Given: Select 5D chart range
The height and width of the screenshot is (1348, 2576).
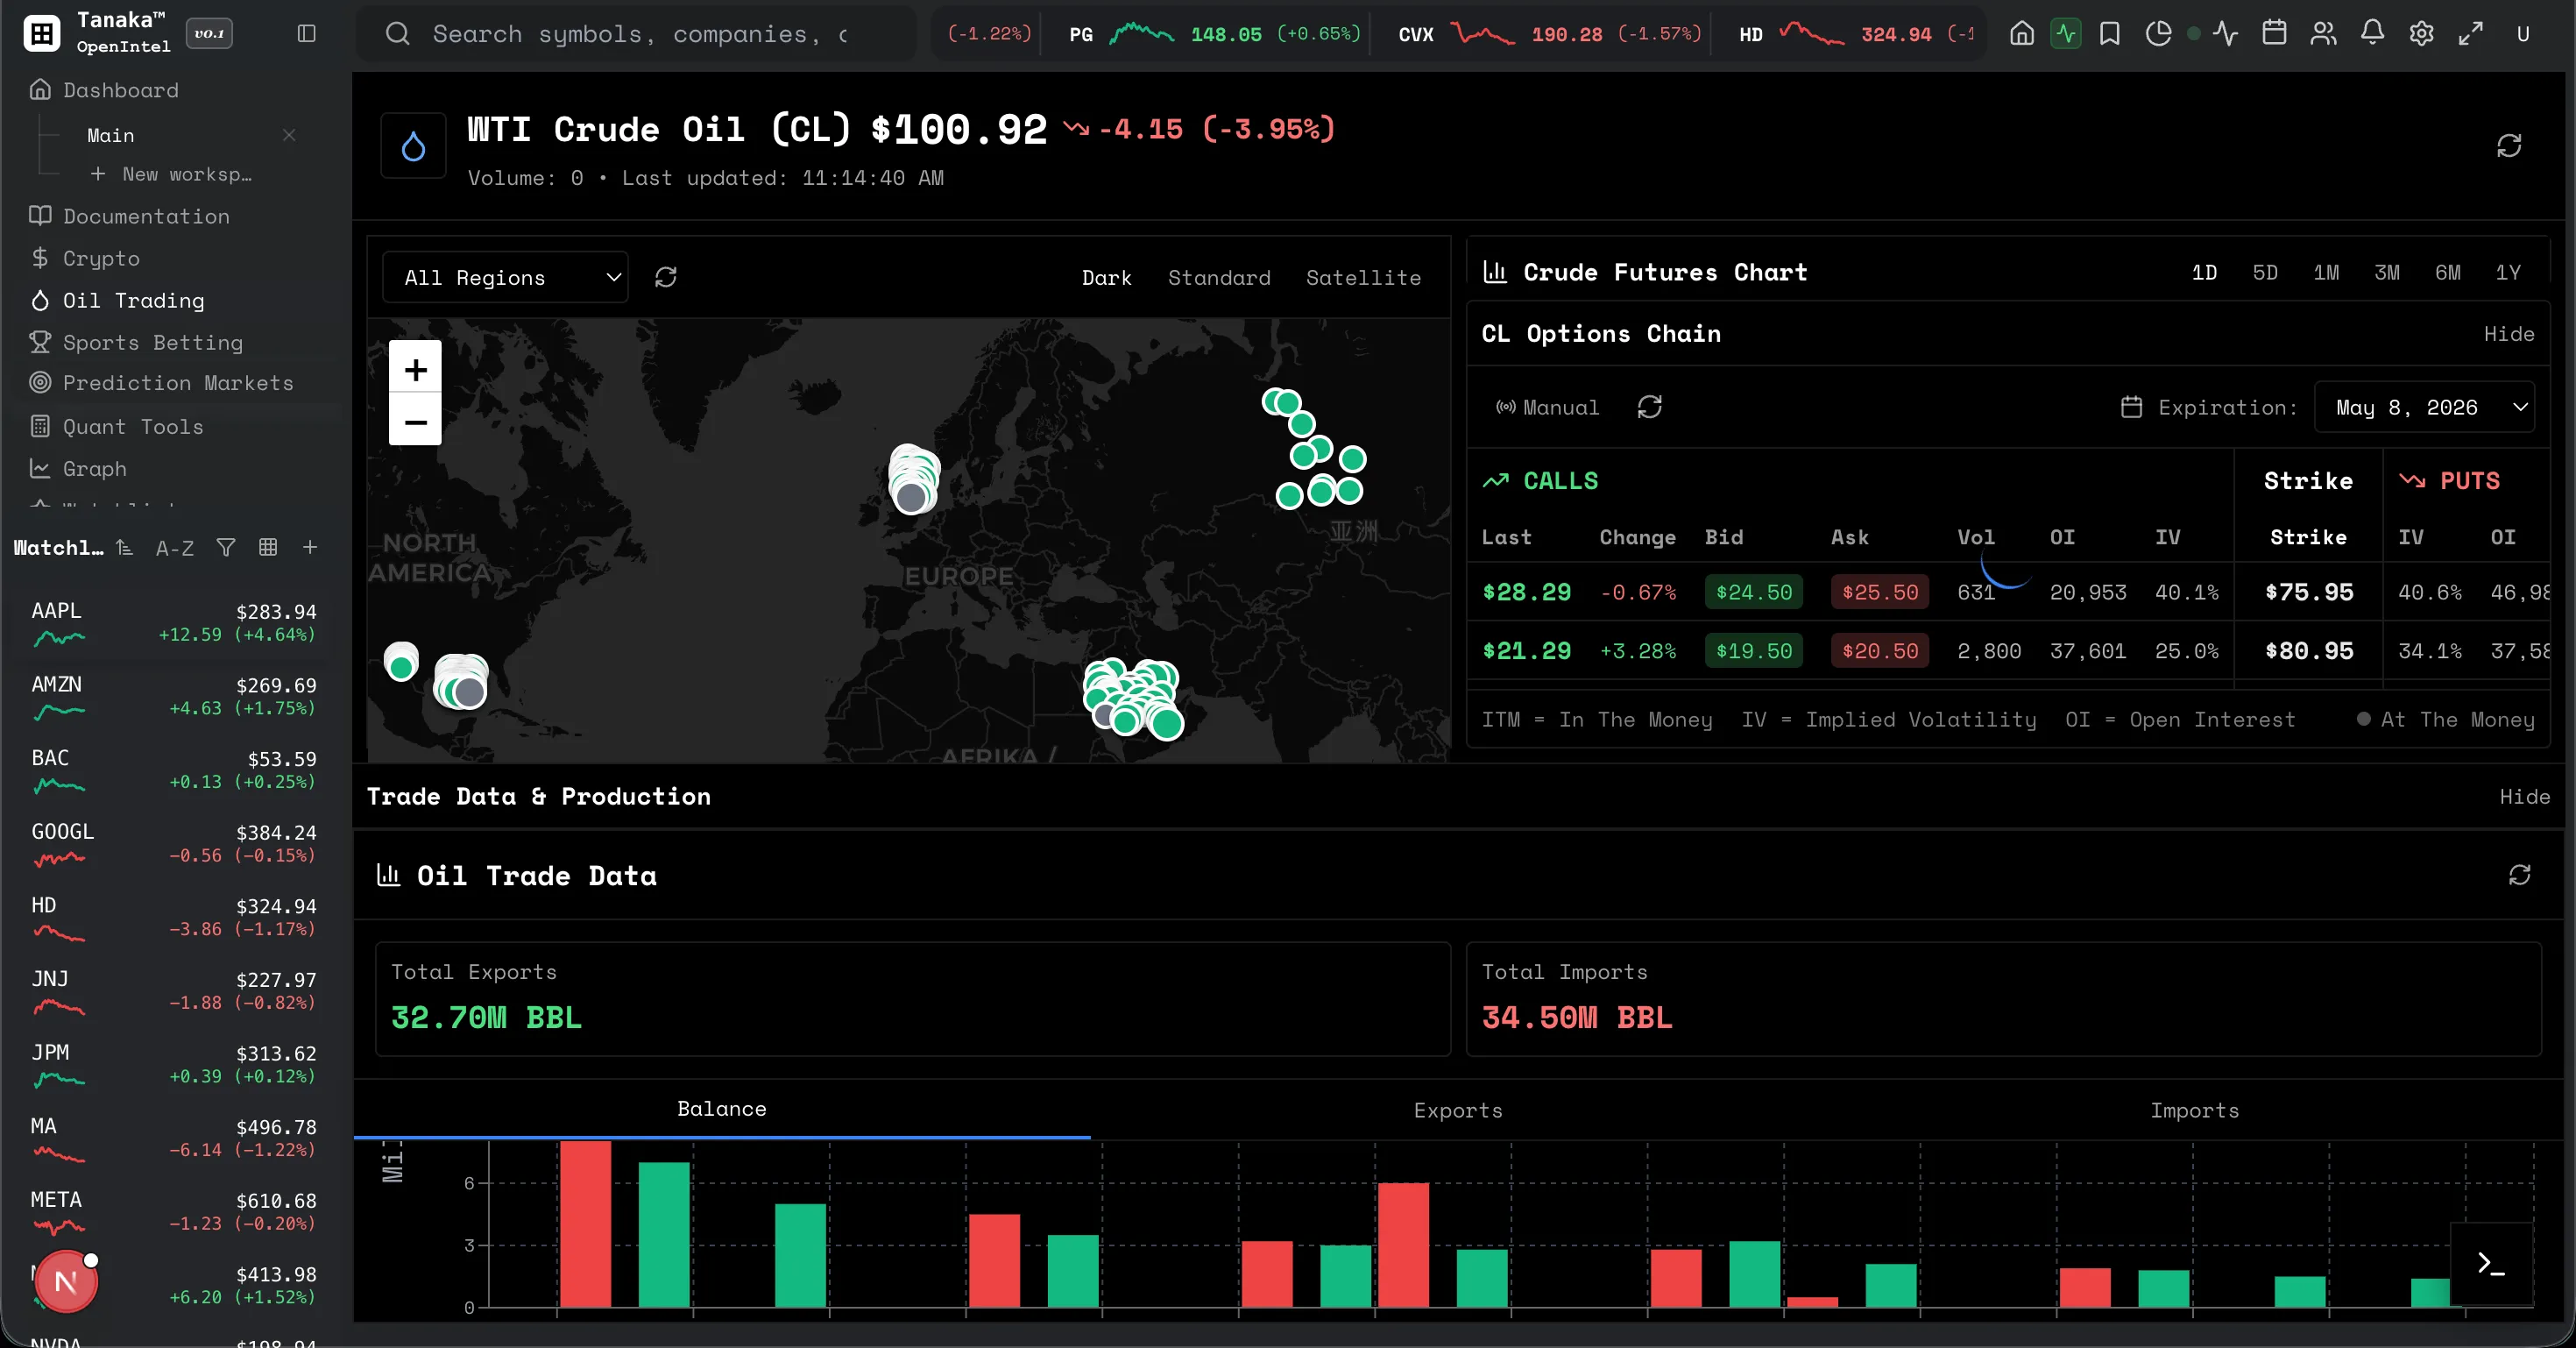Looking at the screenshot, I should pyautogui.click(x=2265, y=273).
